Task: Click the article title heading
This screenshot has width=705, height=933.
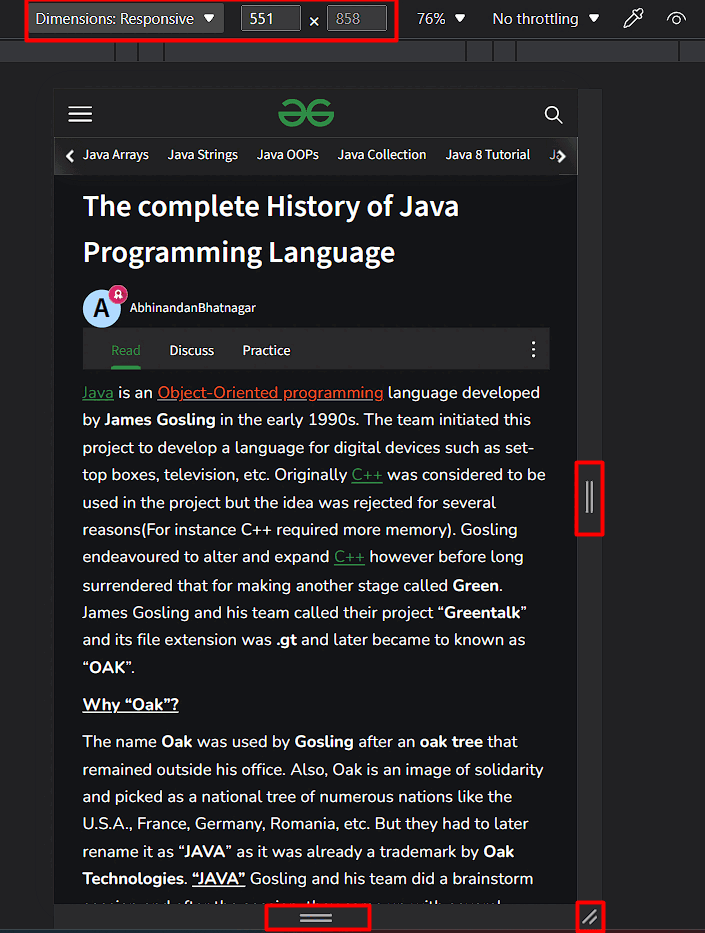Action: (271, 229)
